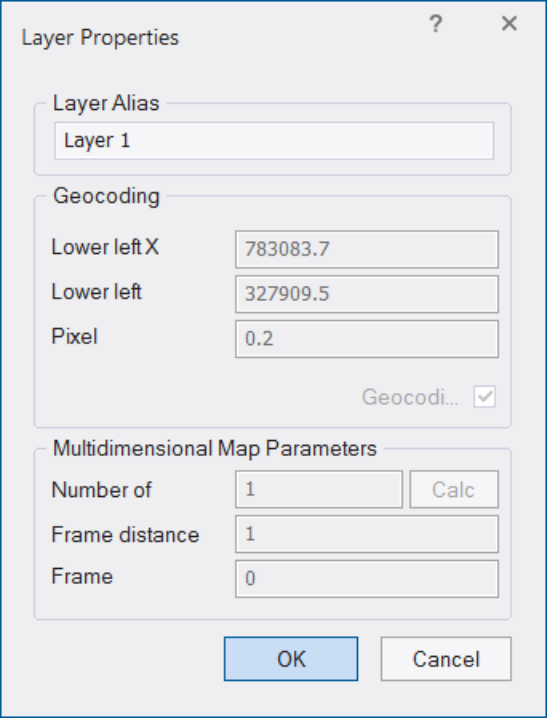The image size is (547, 718).
Task: Dismiss the dialog with Cancel
Action: pyautogui.click(x=446, y=658)
